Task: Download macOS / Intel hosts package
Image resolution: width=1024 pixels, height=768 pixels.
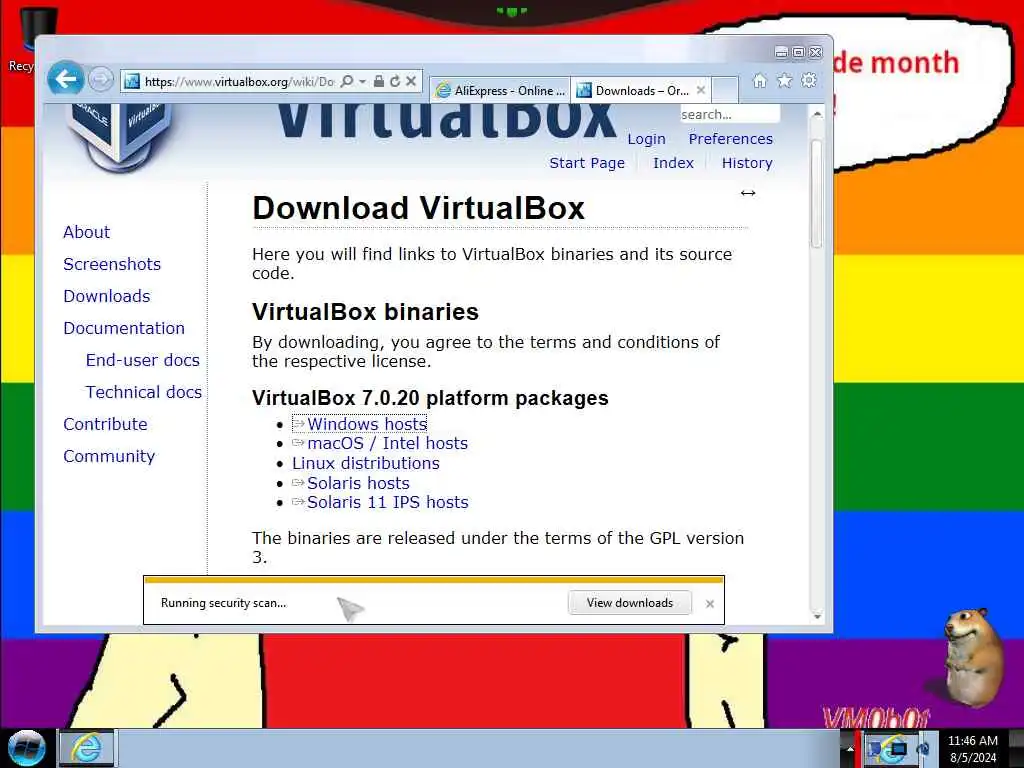Action: click(x=387, y=443)
